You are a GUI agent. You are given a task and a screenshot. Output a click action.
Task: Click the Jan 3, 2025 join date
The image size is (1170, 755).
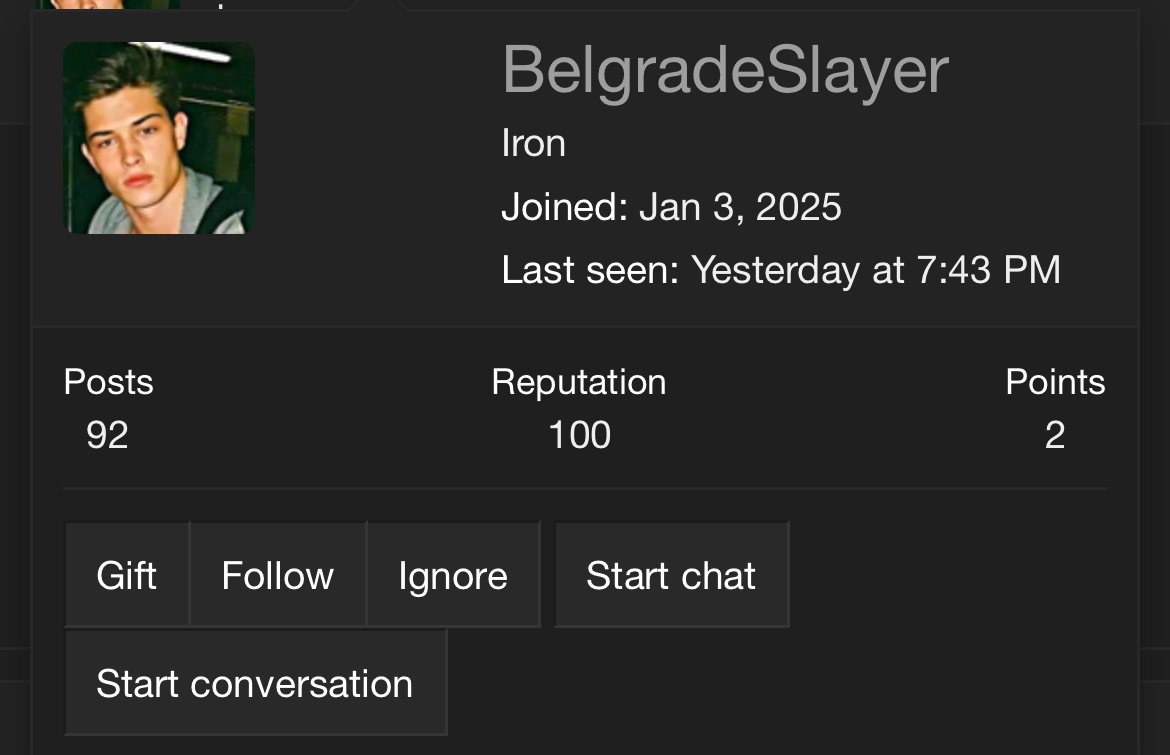coord(740,207)
